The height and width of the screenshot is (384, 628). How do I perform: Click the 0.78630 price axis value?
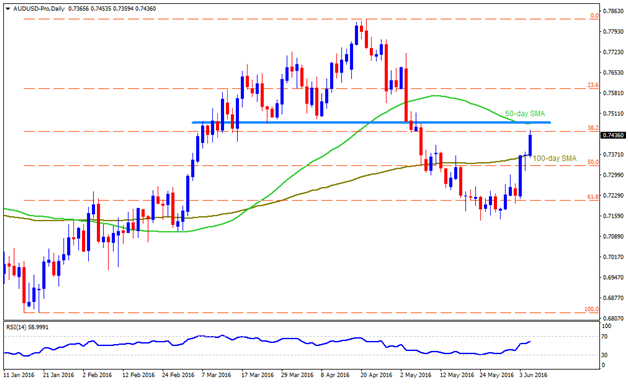click(614, 11)
